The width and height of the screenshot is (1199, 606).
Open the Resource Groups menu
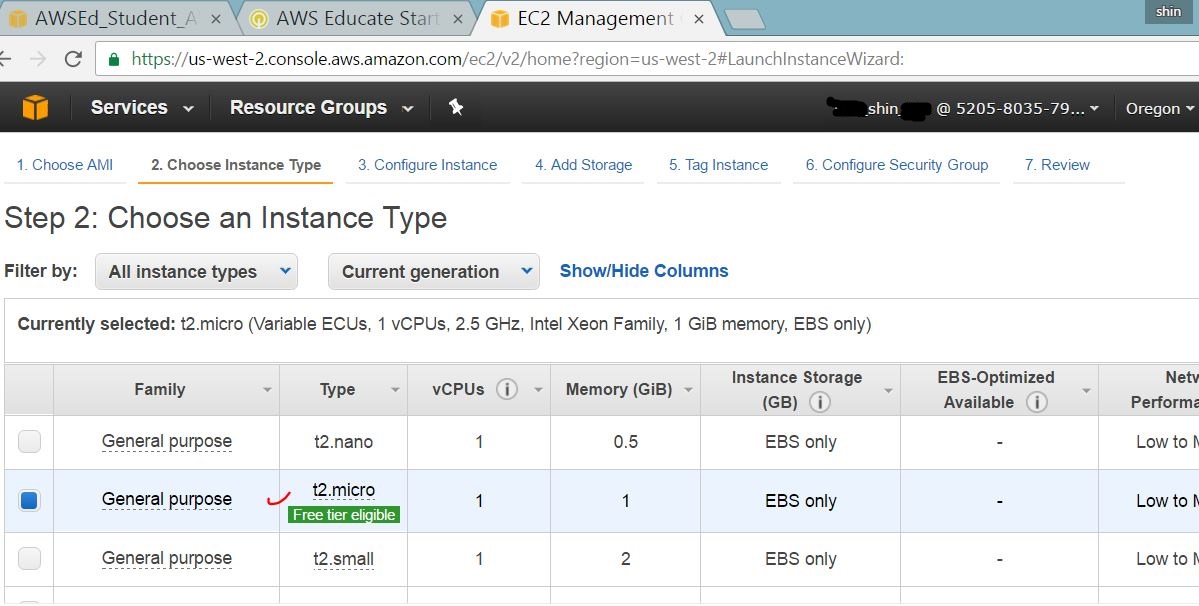coord(321,108)
